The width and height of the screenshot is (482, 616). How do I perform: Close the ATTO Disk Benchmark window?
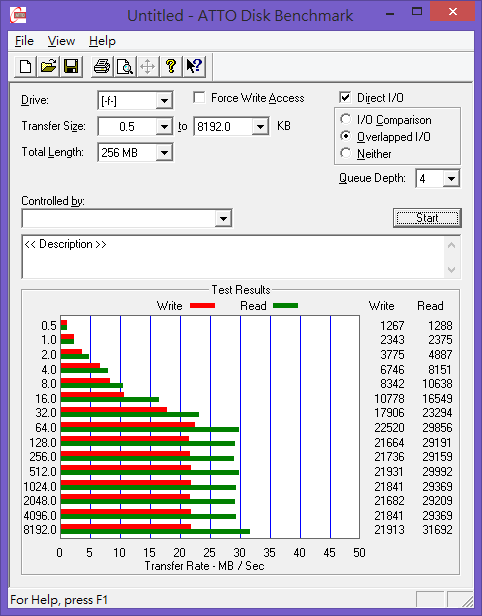[453, 12]
